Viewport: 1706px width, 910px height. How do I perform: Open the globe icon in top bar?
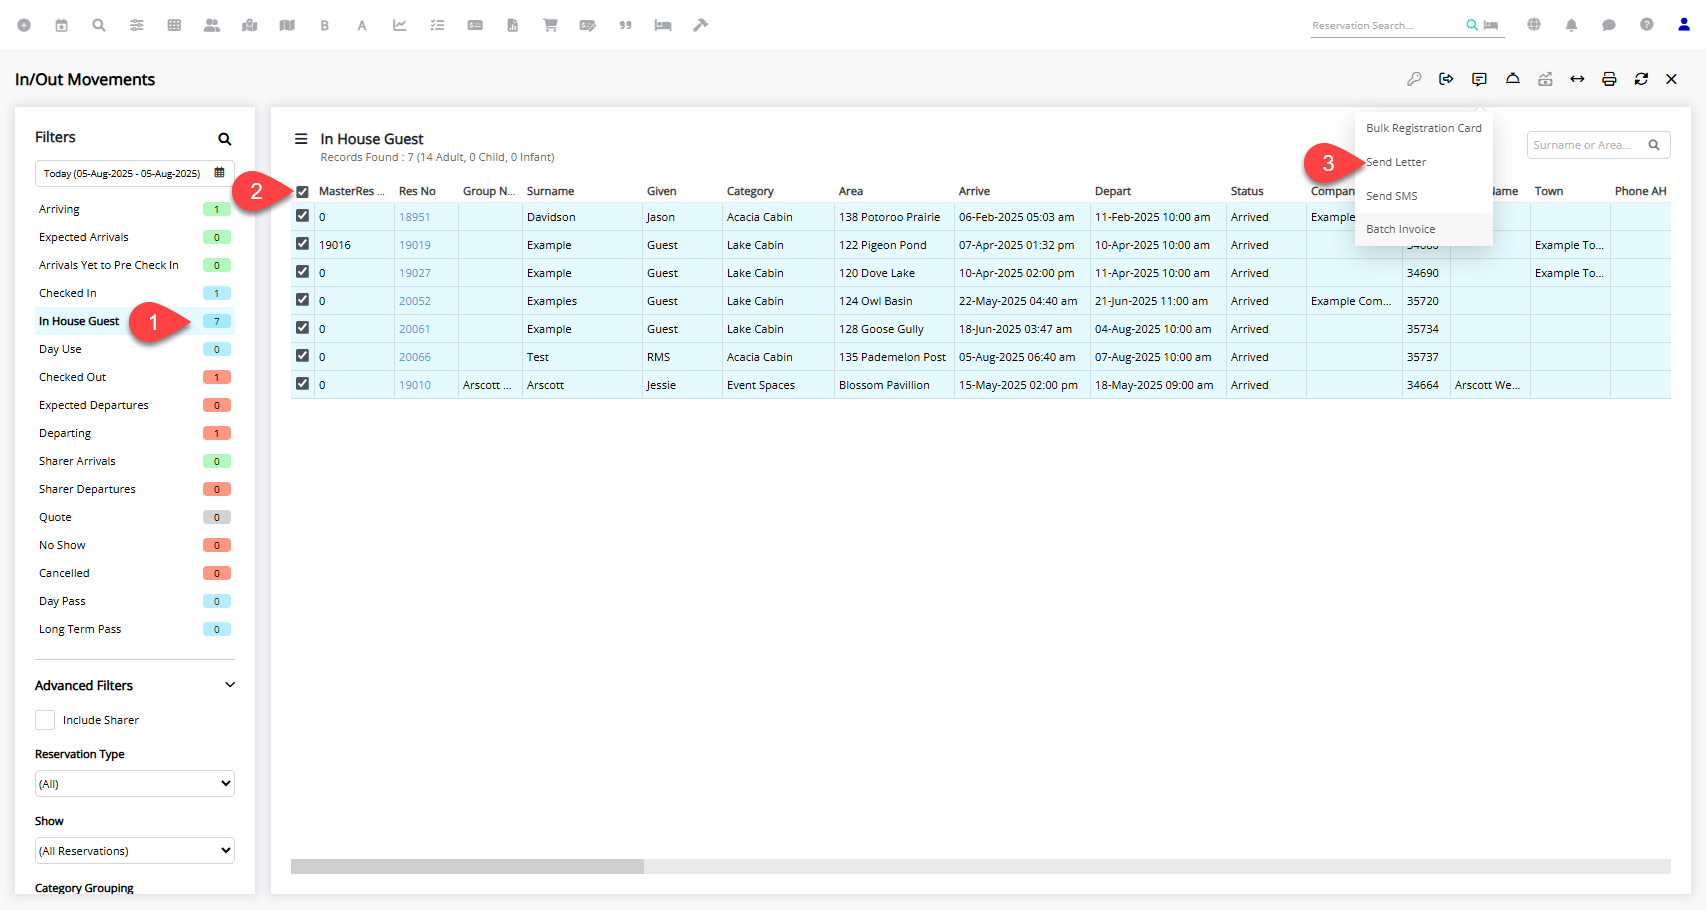click(x=1534, y=25)
